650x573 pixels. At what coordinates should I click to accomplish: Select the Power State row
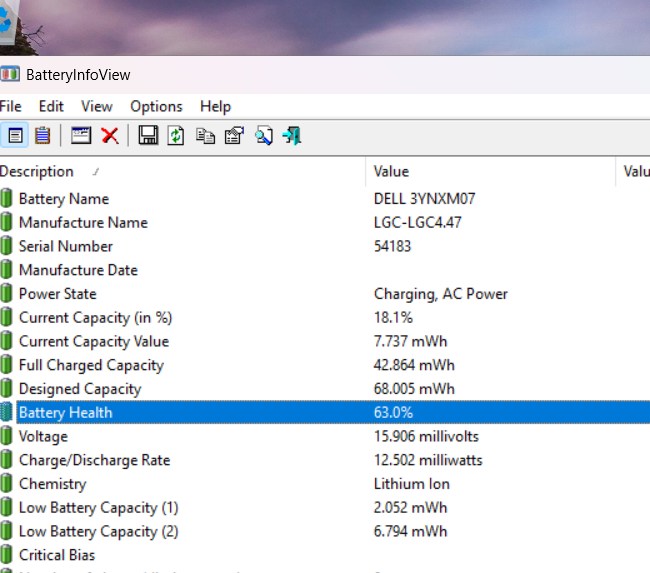point(325,294)
